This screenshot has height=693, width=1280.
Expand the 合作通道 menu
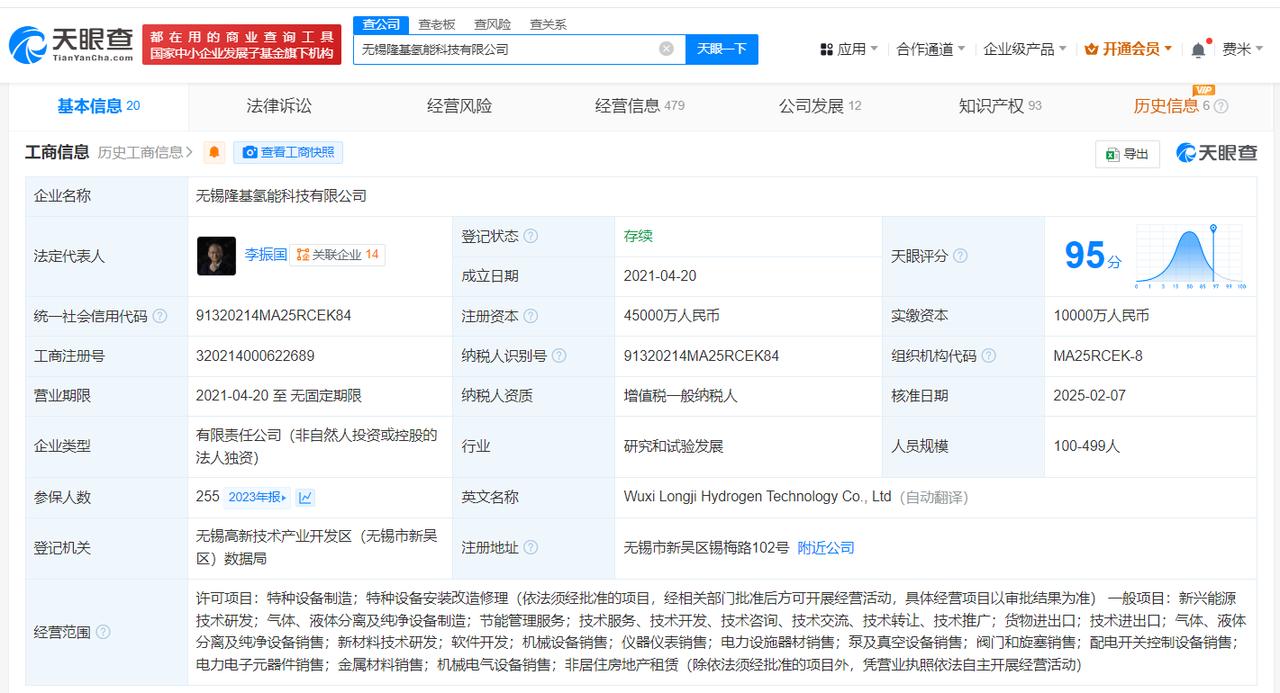931,48
